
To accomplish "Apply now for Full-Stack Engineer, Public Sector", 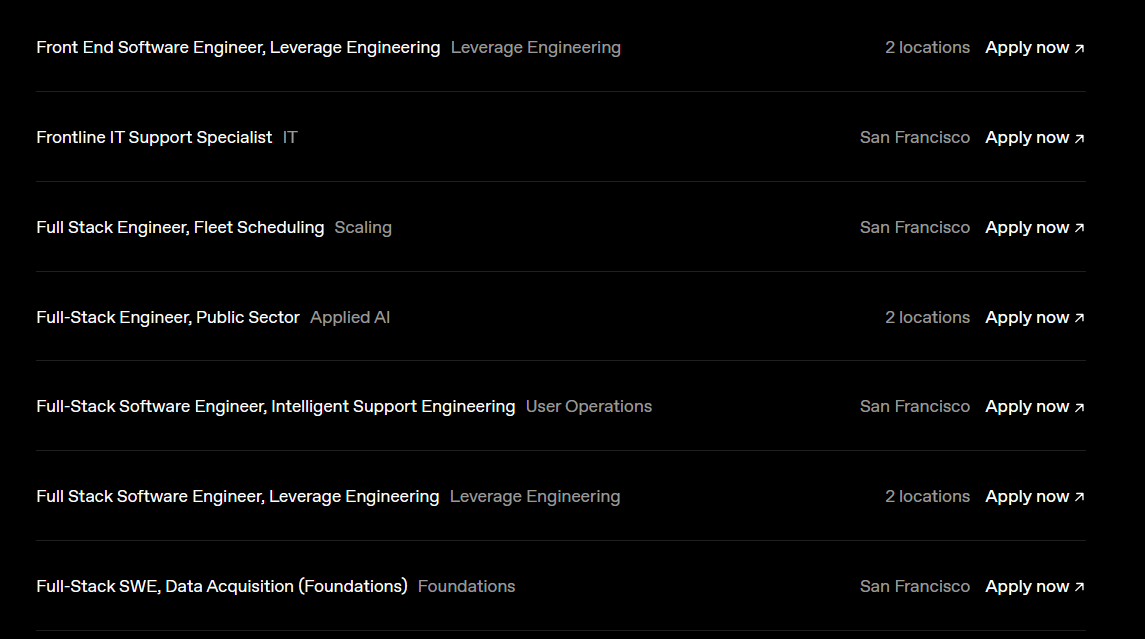I will tap(1035, 317).
